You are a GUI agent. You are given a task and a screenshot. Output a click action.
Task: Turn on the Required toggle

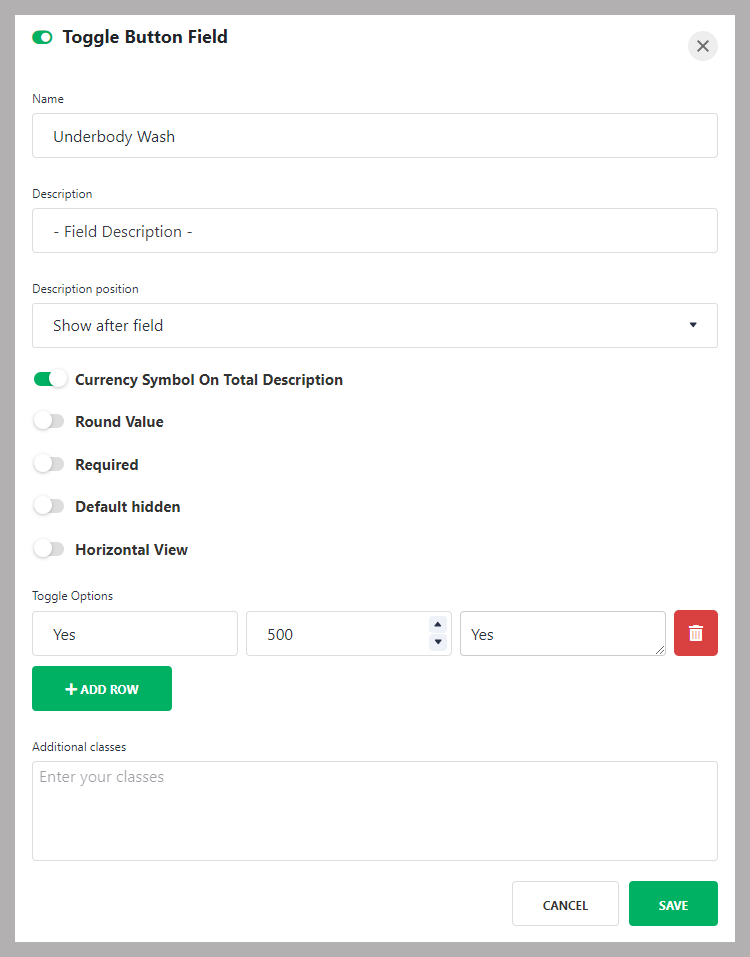pyautogui.click(x=49, y=465)
